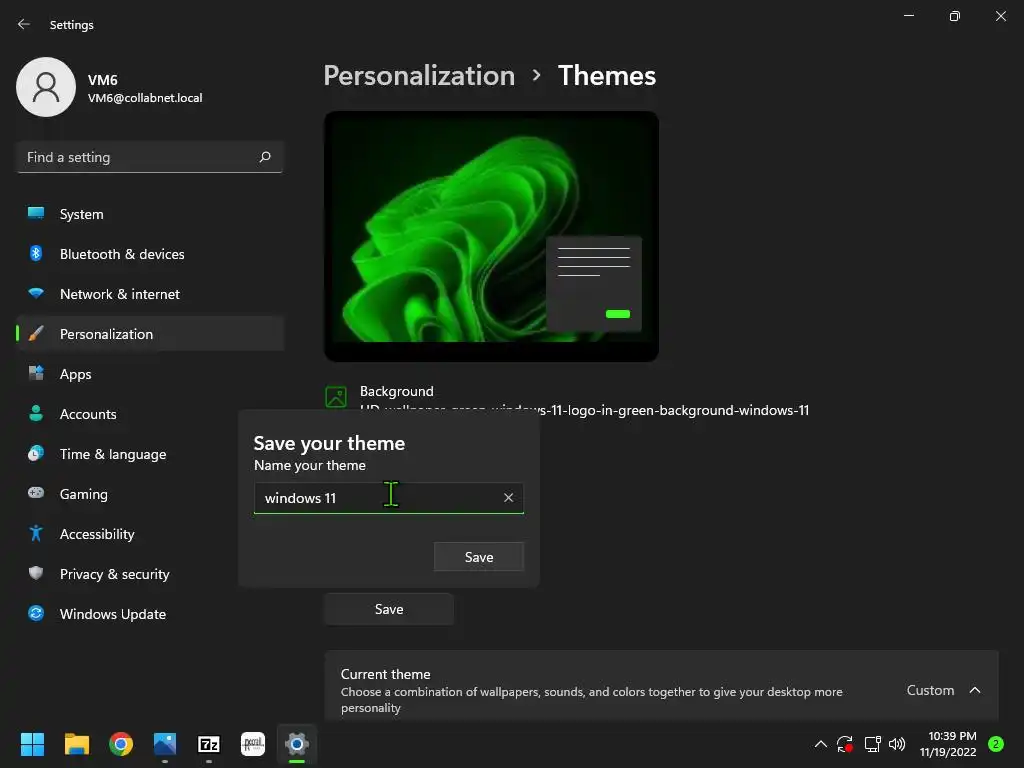
Task: Click the Time & language clock icon
Action: click(36, 453)
